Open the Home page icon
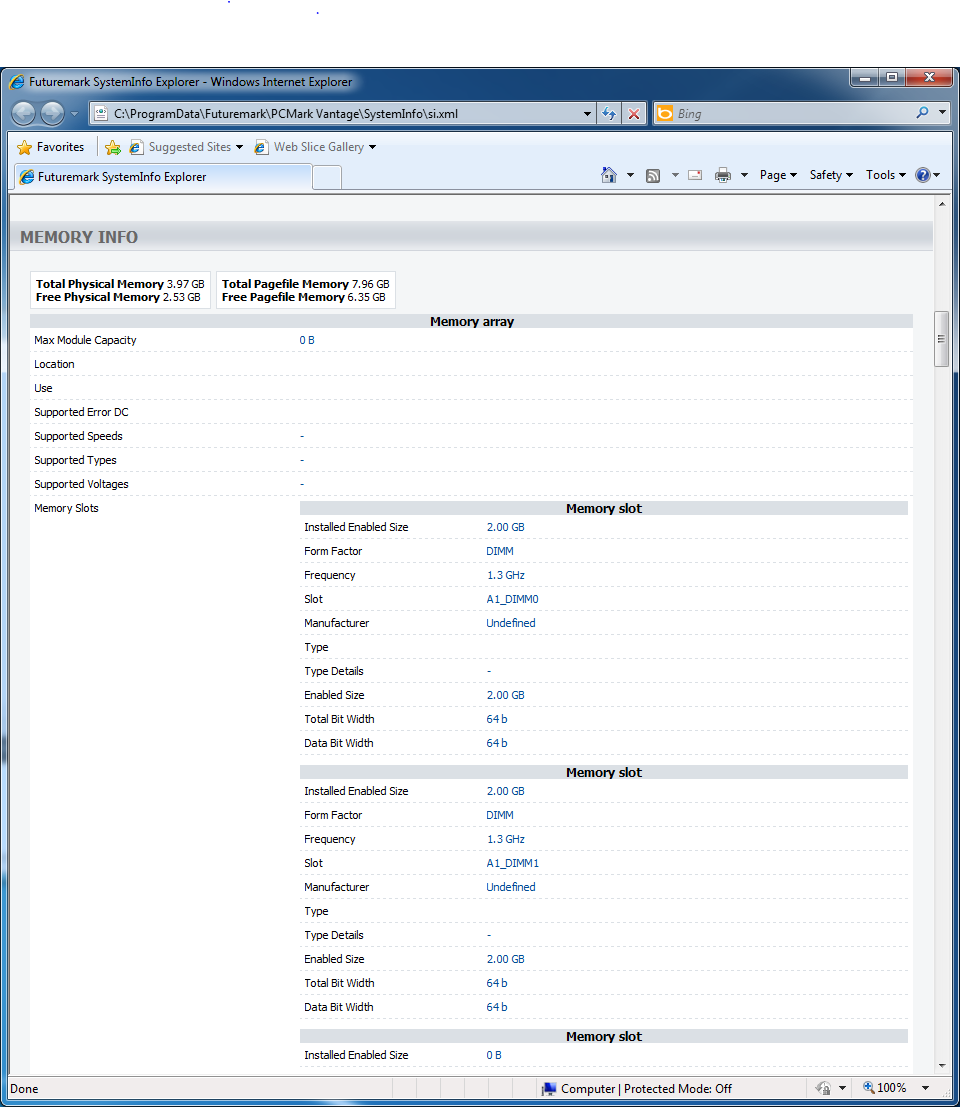Viewport: 960px width, 1107px height. pos(609,175)
